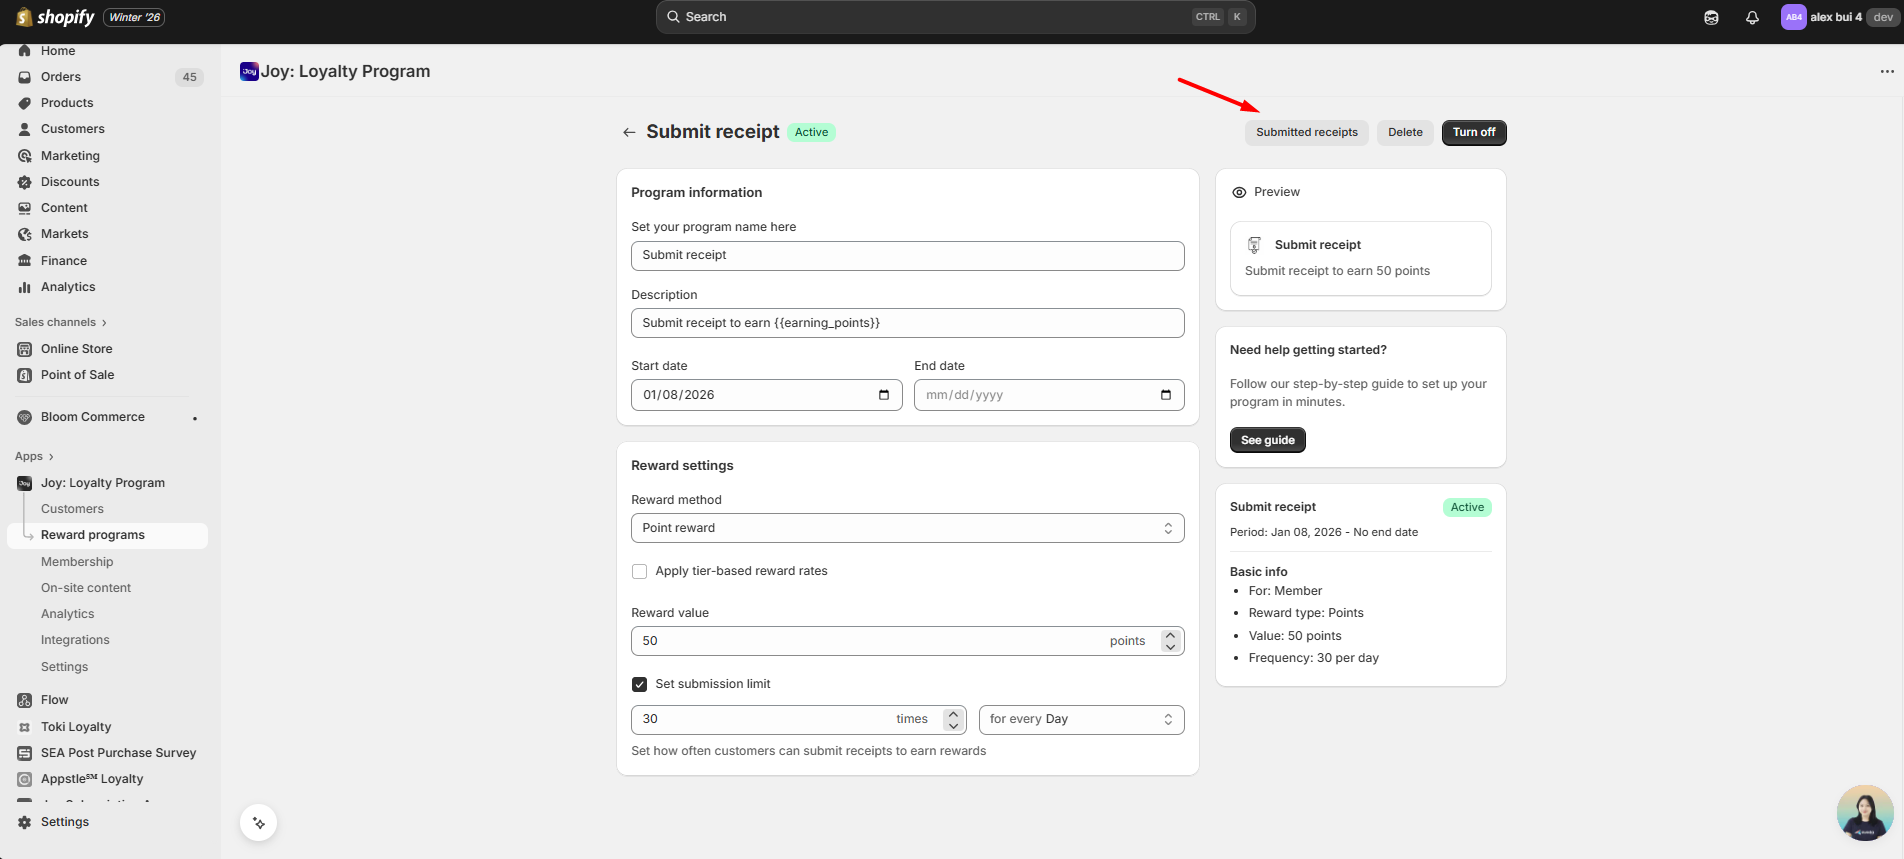The image size is (1904, 859).
Task: Click the three-dot more options icon
Action: [x=1886, y=71]
